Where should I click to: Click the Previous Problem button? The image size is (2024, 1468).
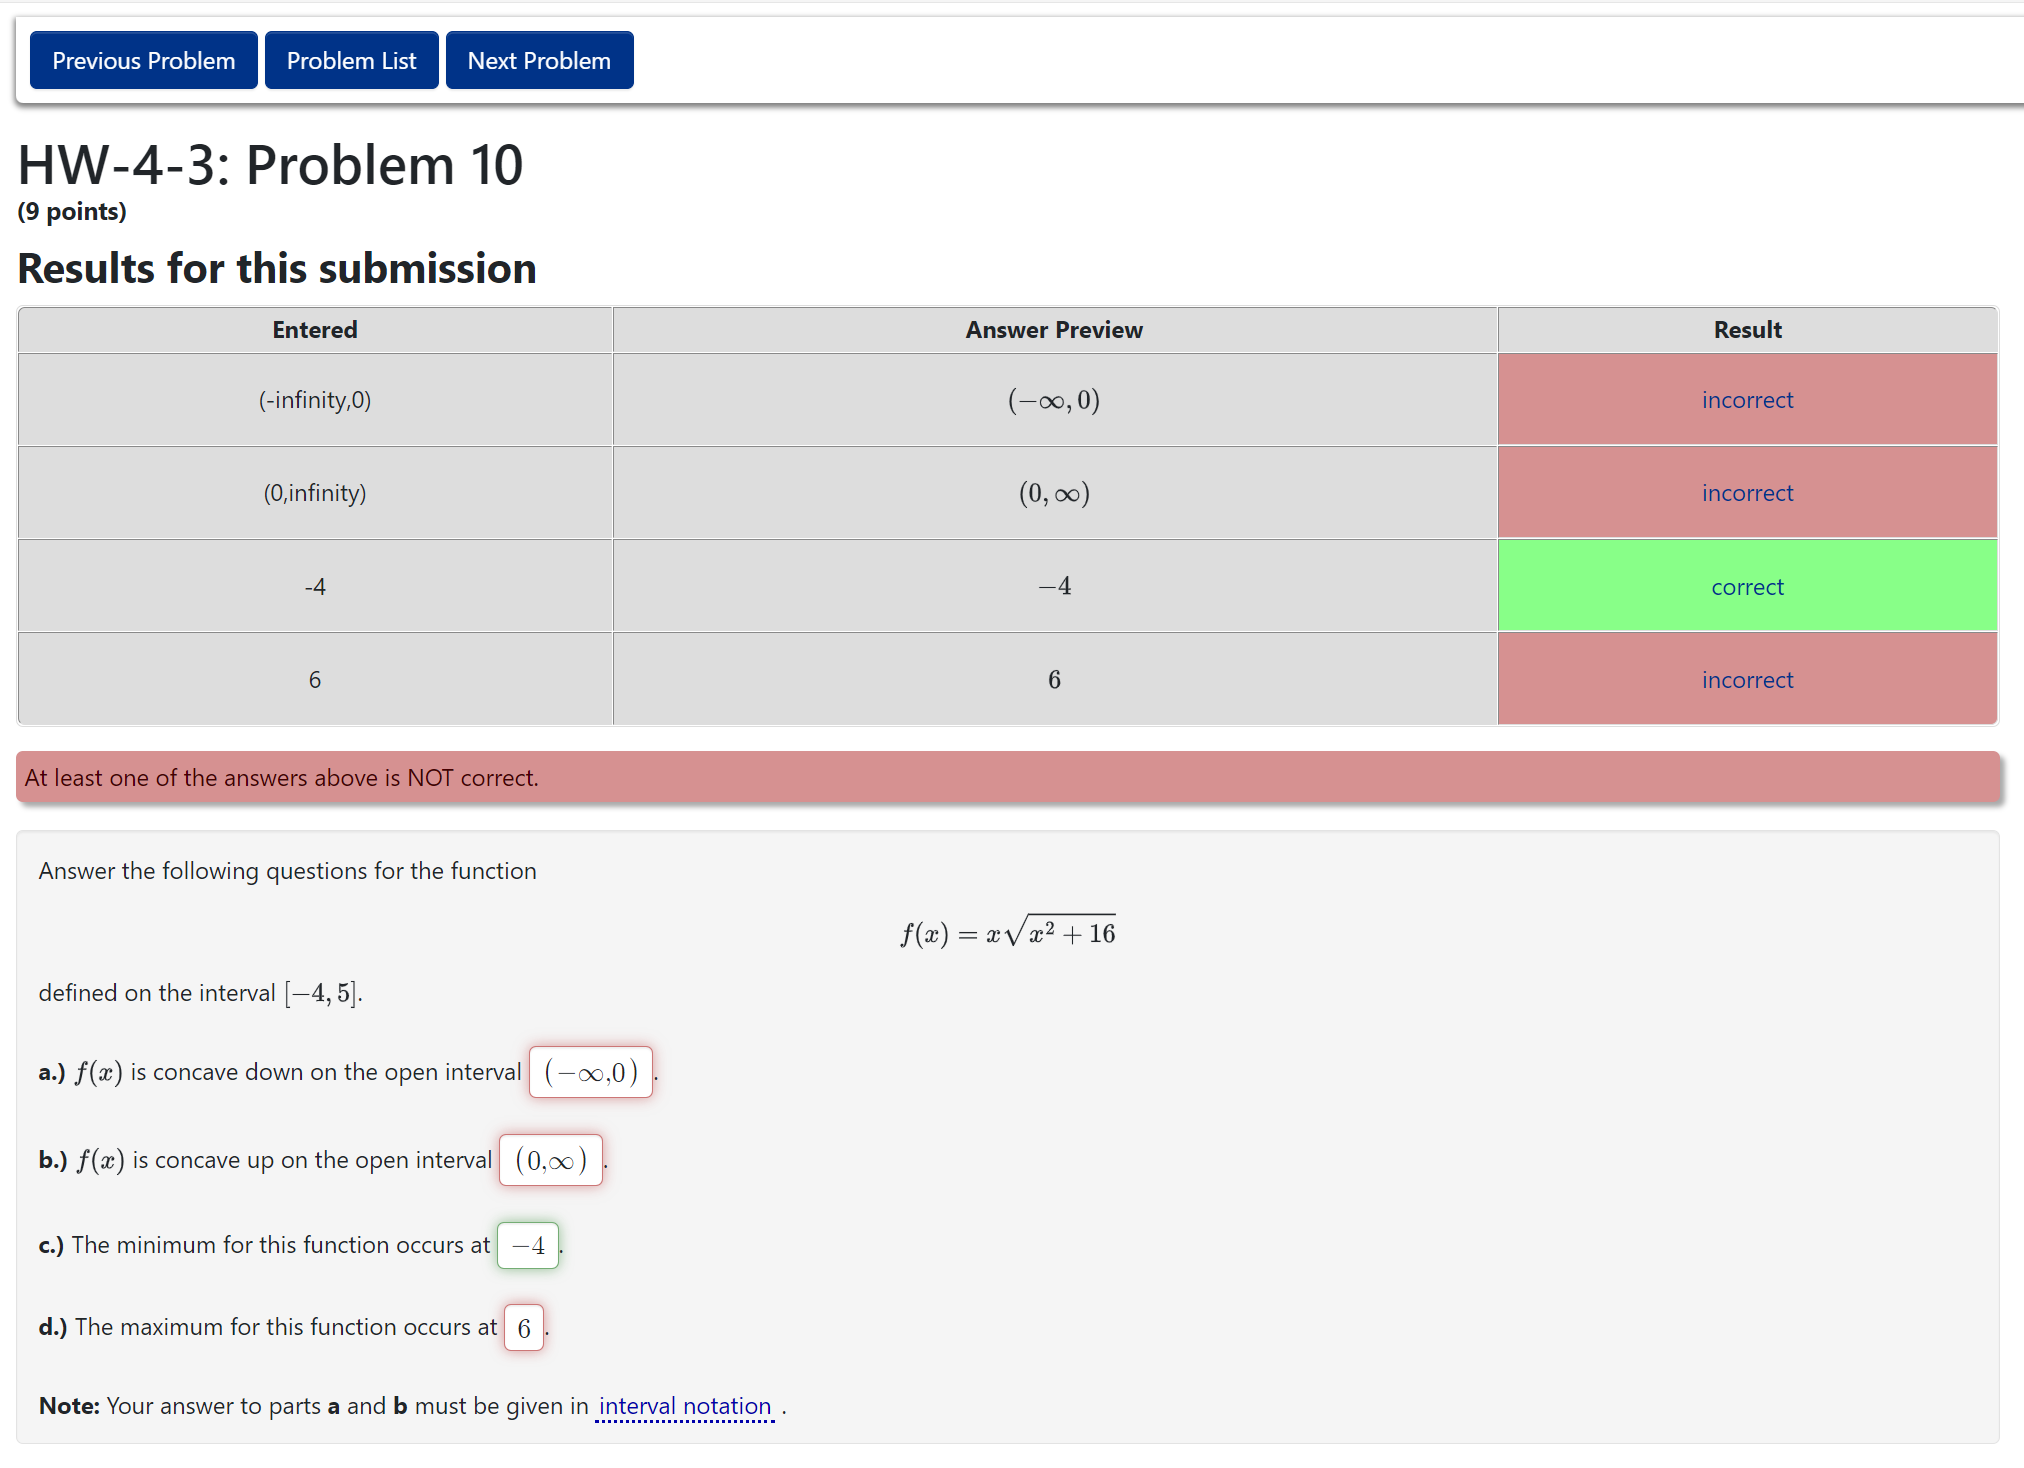tap(143, 61)
